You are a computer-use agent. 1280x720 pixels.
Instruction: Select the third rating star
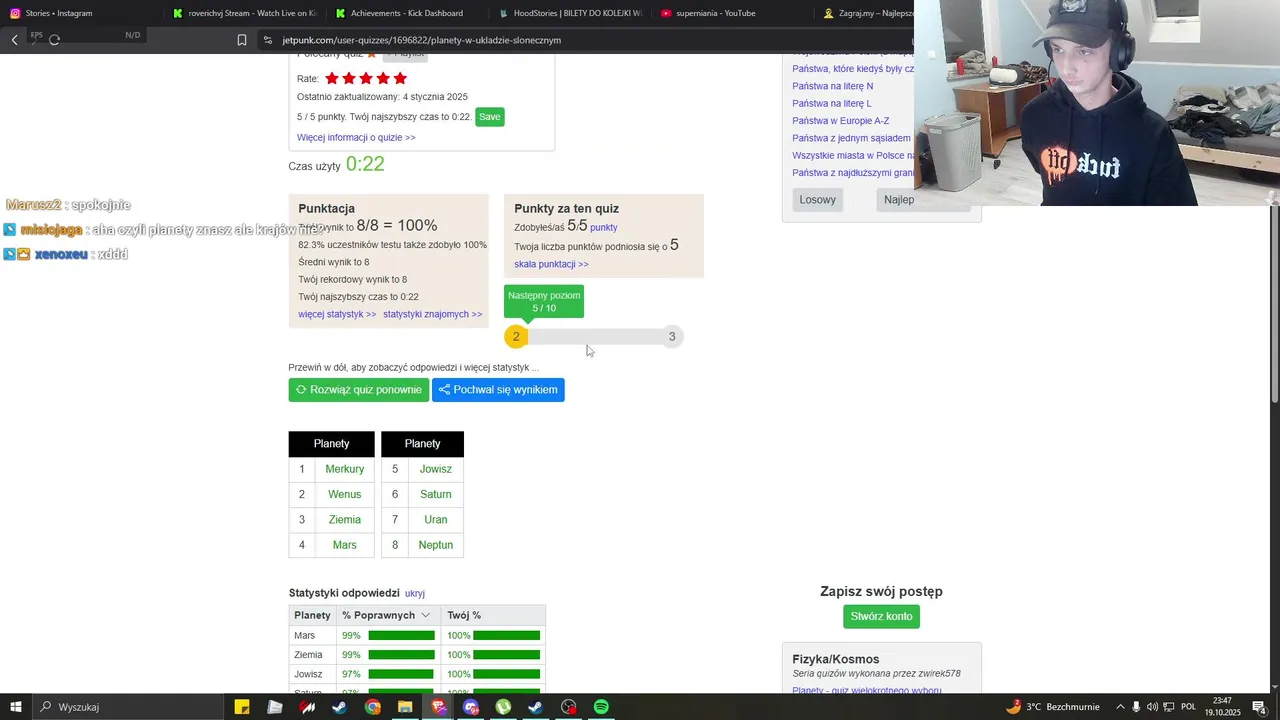366,78
